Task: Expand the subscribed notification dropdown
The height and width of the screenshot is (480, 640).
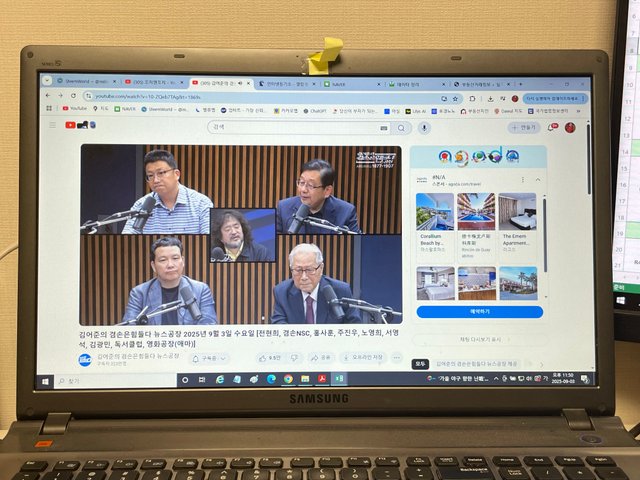Action: tap(209, 358)
